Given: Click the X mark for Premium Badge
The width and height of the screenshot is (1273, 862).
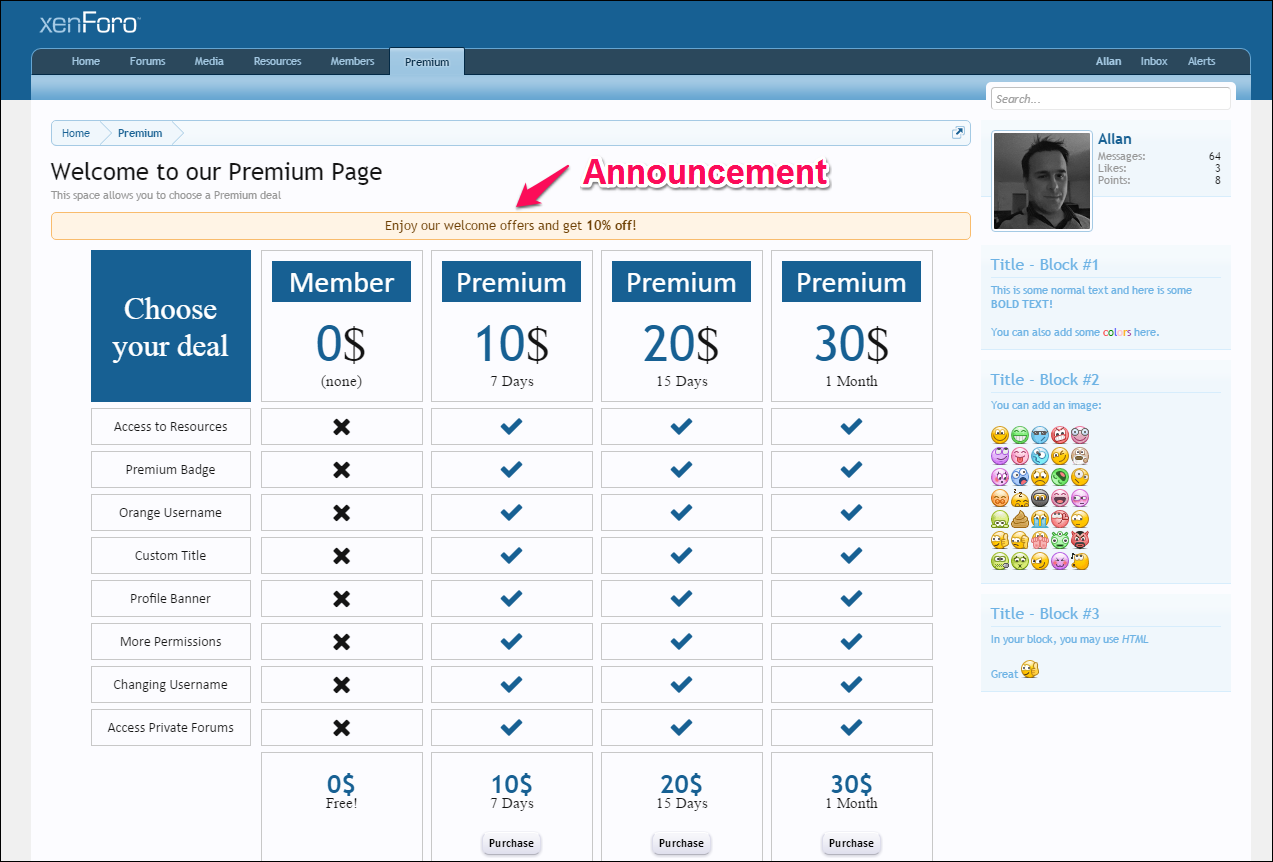Looking at the screenshot, I should click(341, 470).
